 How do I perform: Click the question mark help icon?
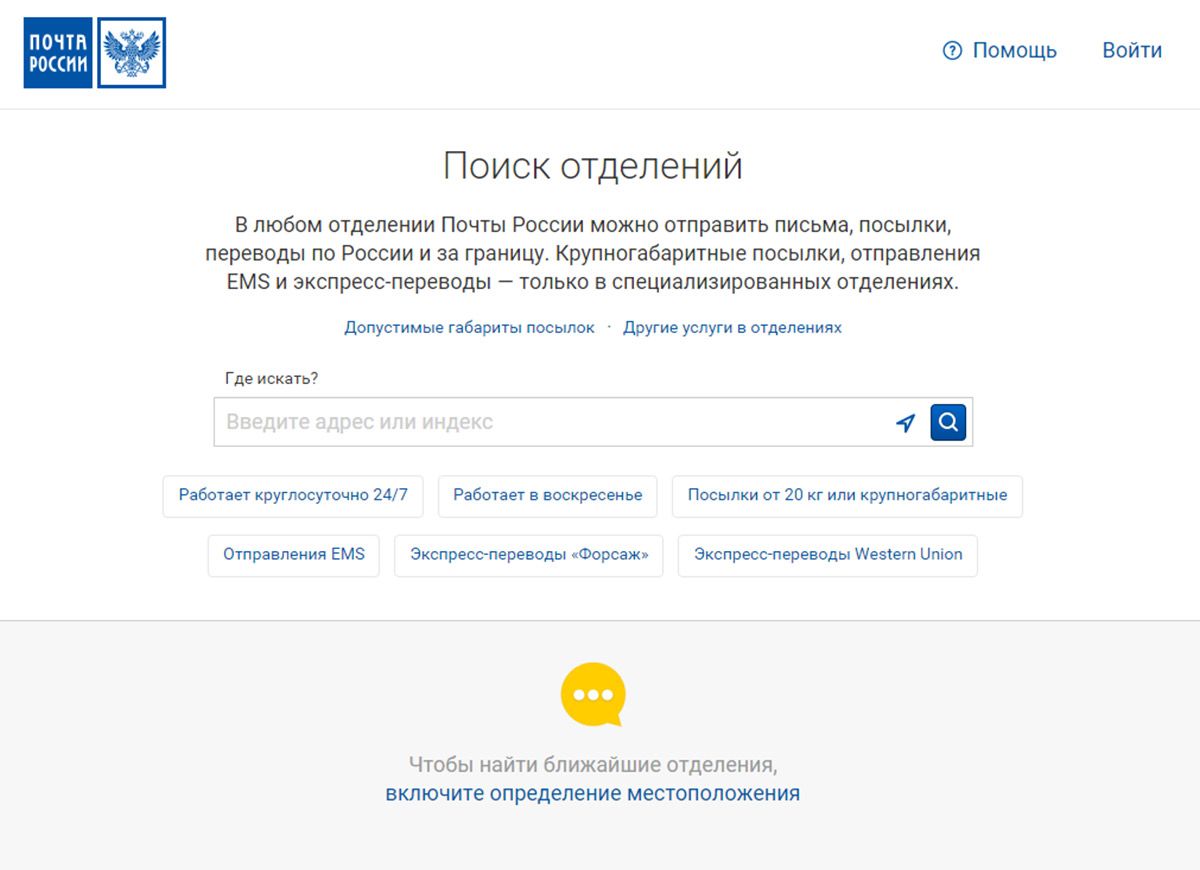pyautogui.click(x=952, y=50)
